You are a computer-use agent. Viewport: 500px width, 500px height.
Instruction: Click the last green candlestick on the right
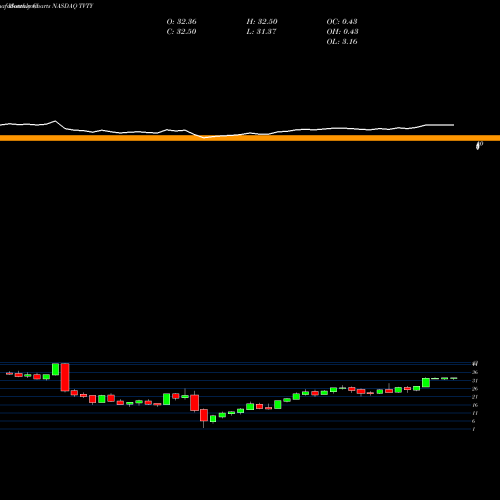click(x=454, y=378)
